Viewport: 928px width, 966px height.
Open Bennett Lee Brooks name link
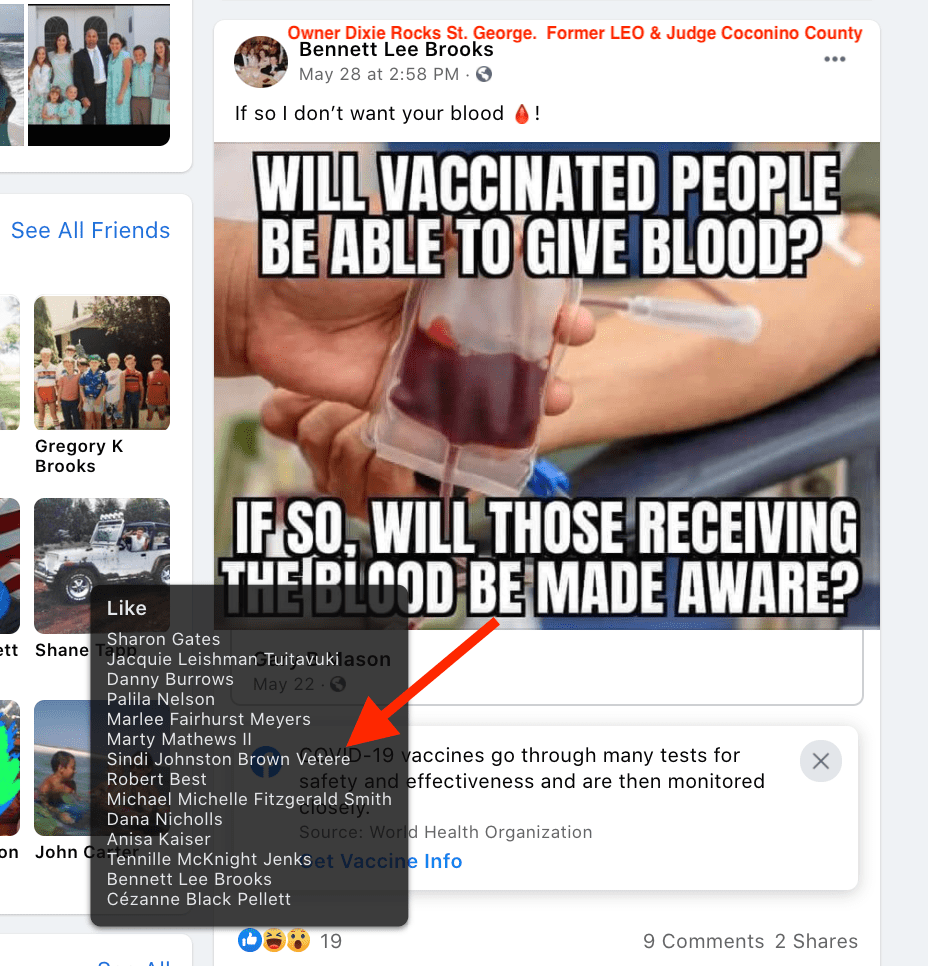[x=396, y=49]
